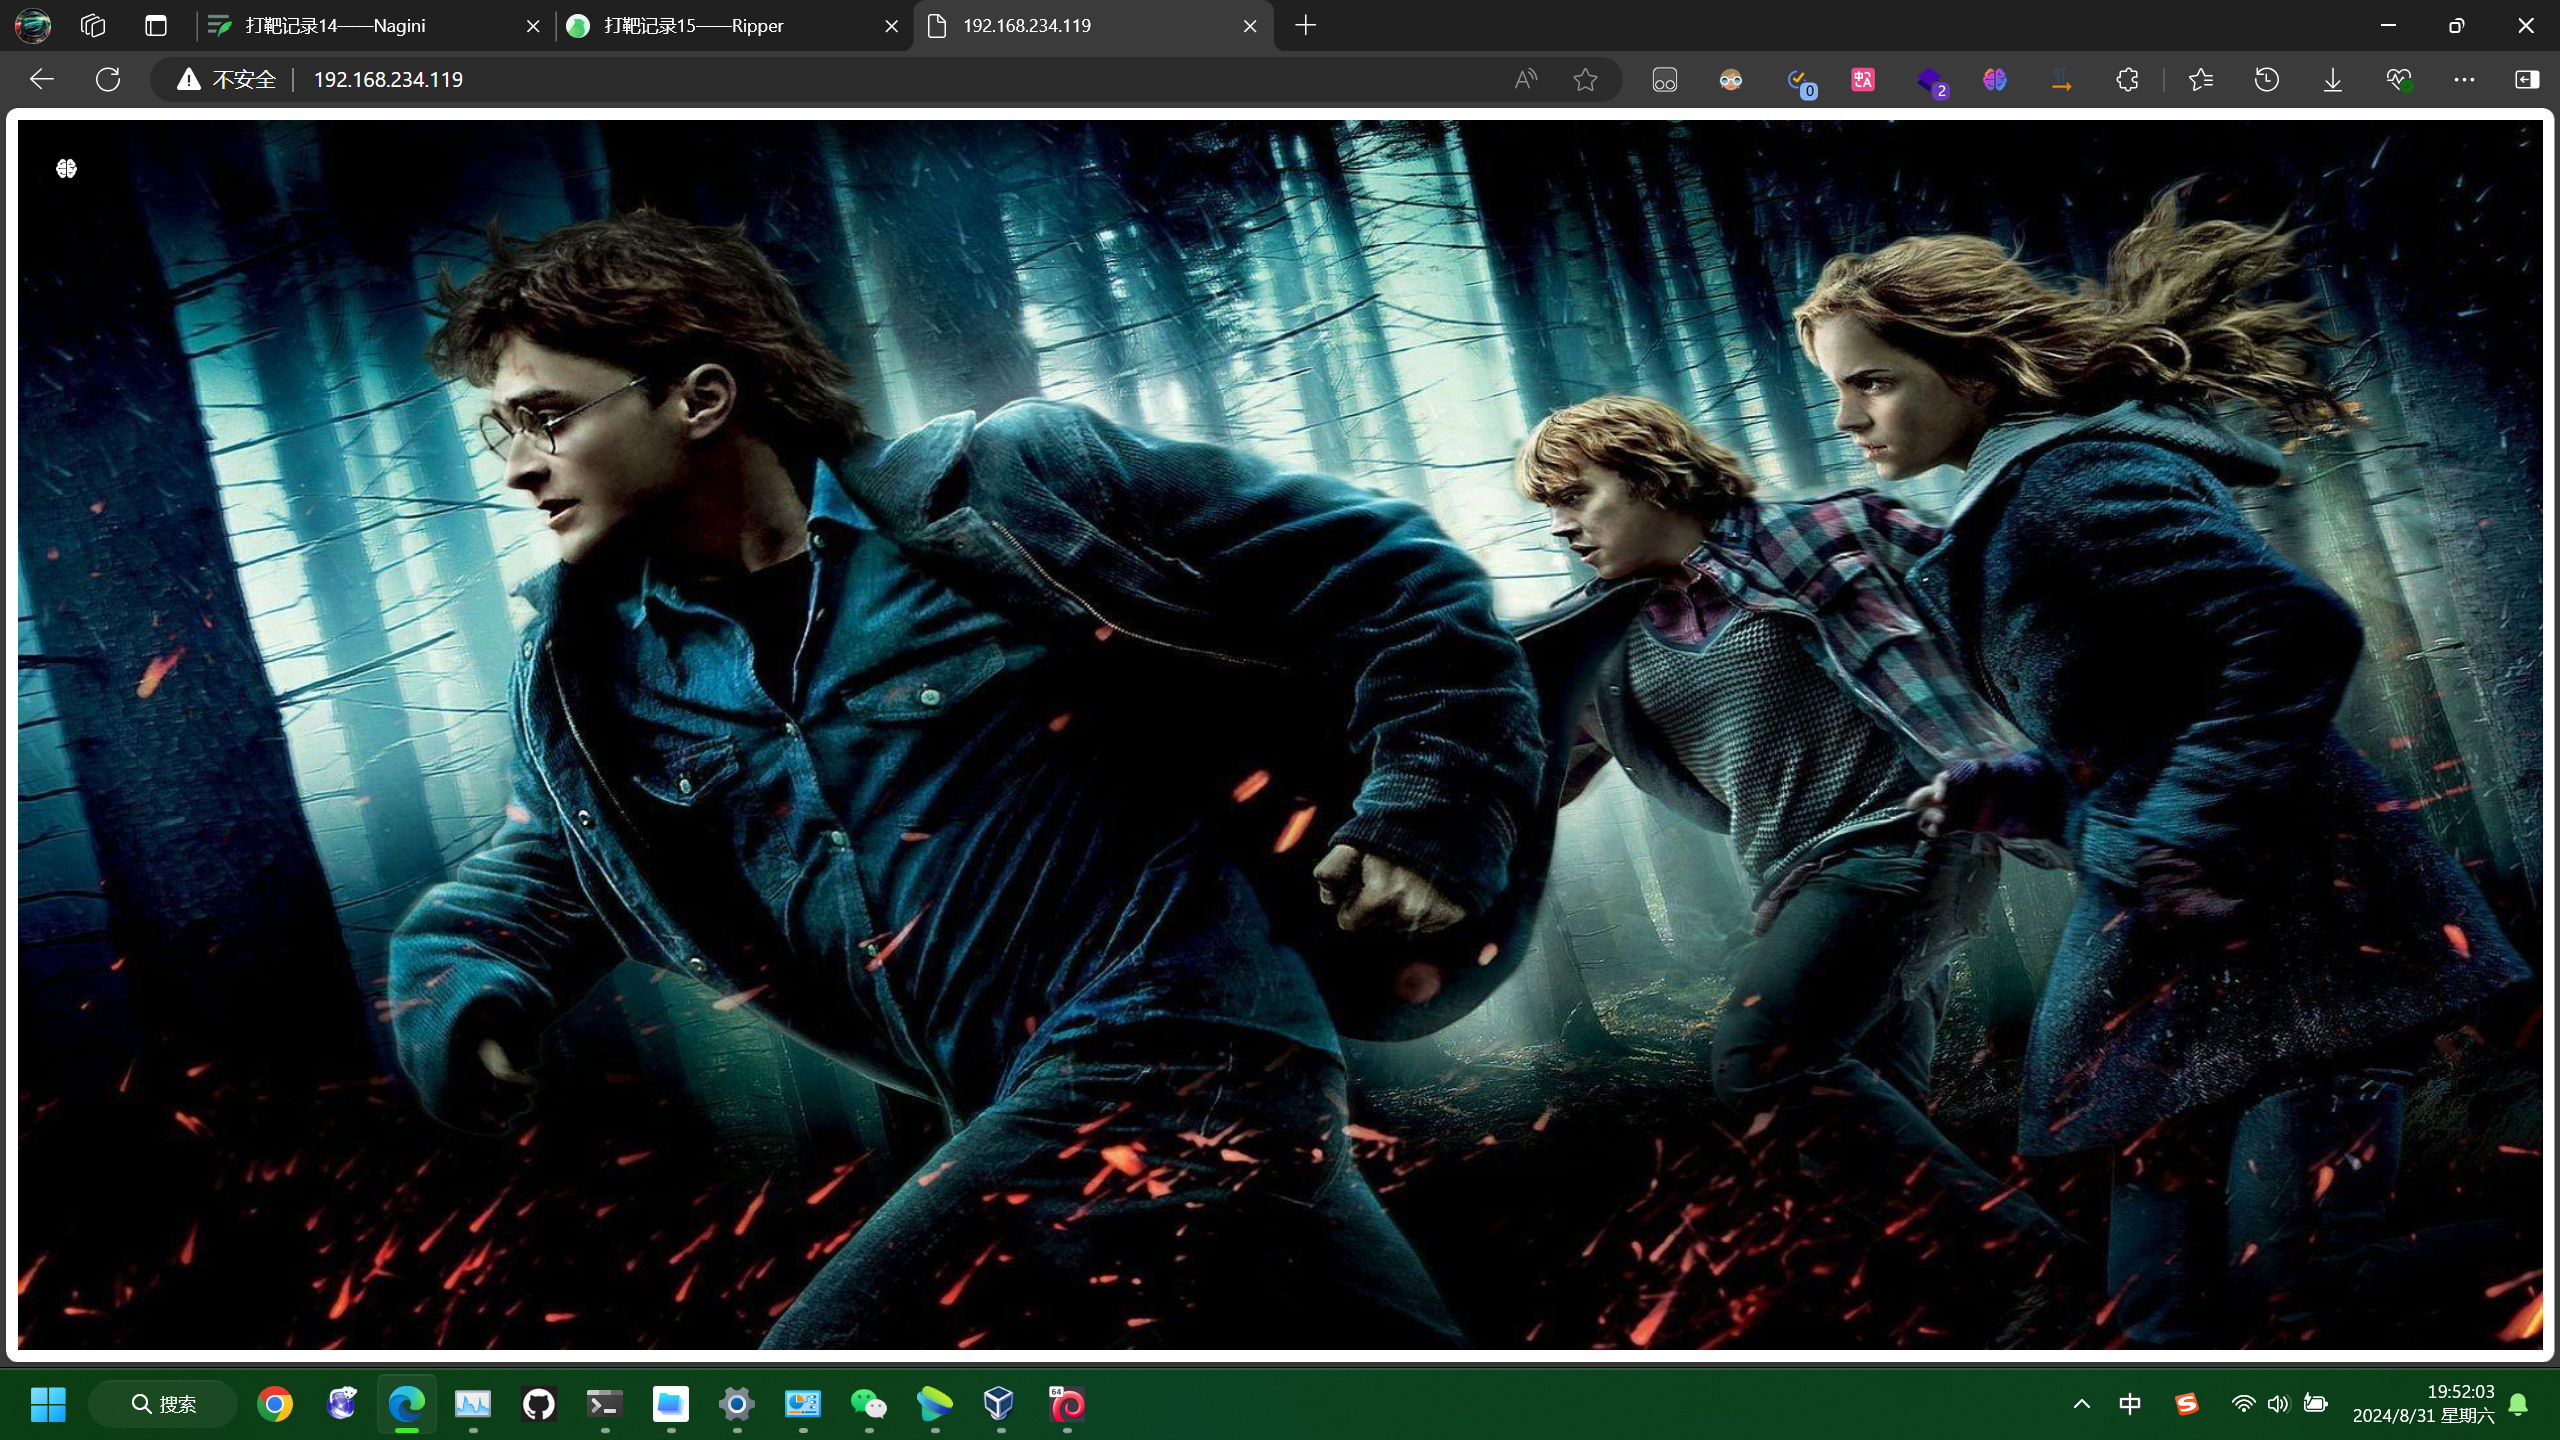The height and width of the screenshot is (1440, 2560).
Task: Open the checkmark extension with badge 0
Action: (1801, 81)
